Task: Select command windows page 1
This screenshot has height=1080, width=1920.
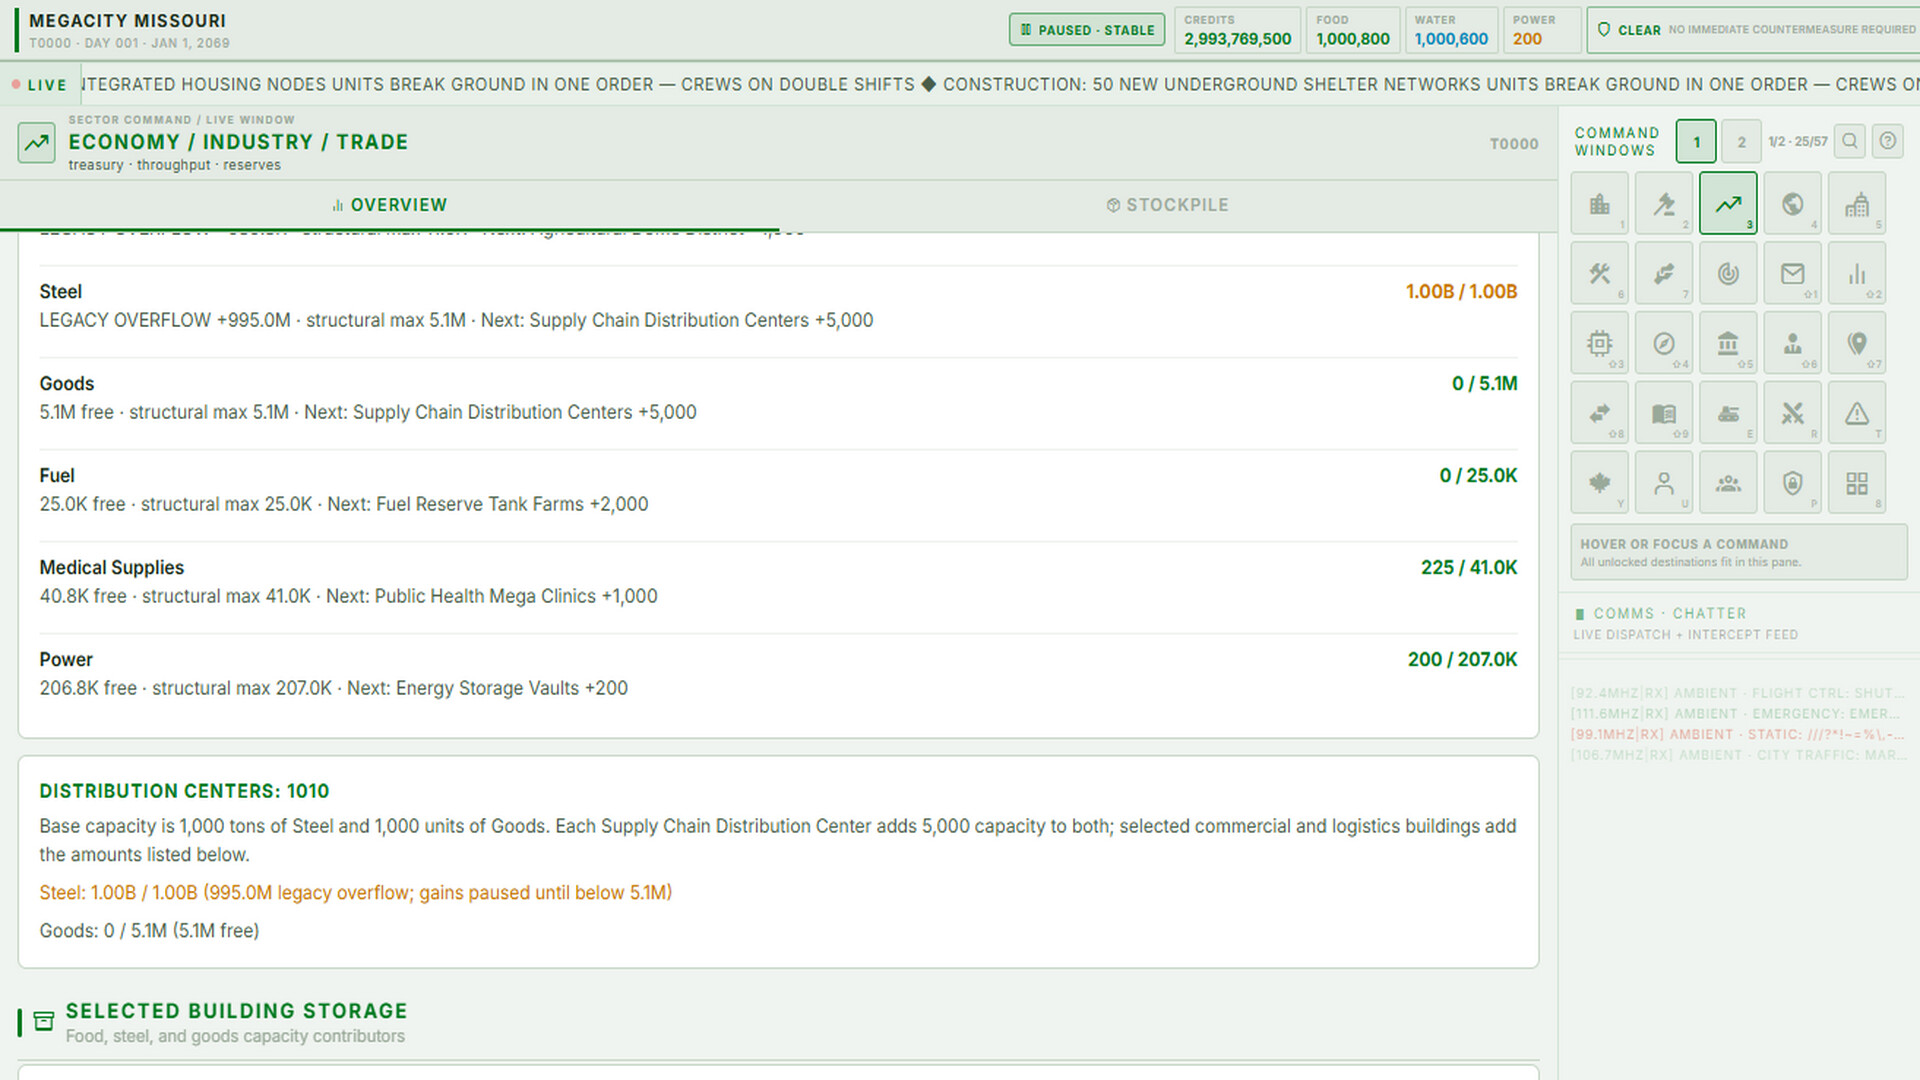Action: 1696,141
